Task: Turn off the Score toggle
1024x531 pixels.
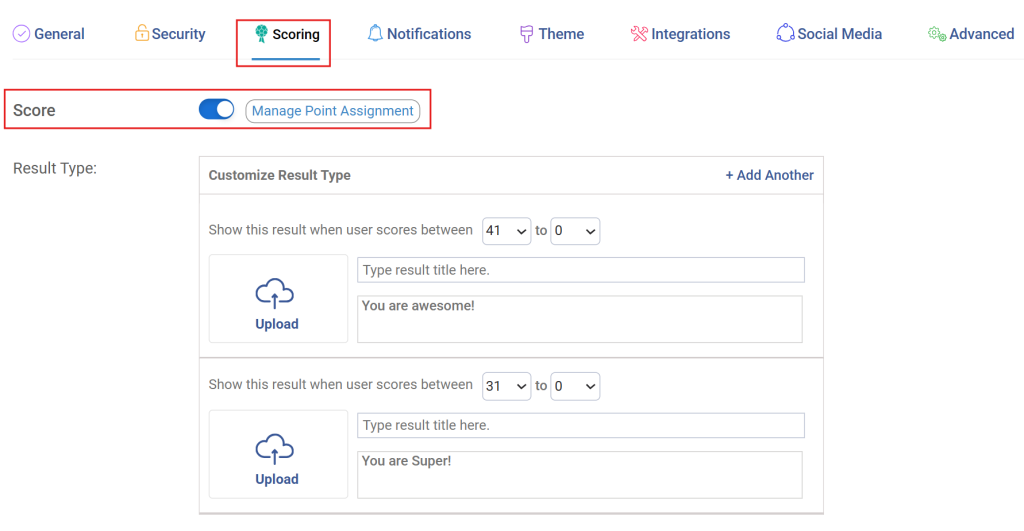Action: click(x=217, y=109)
